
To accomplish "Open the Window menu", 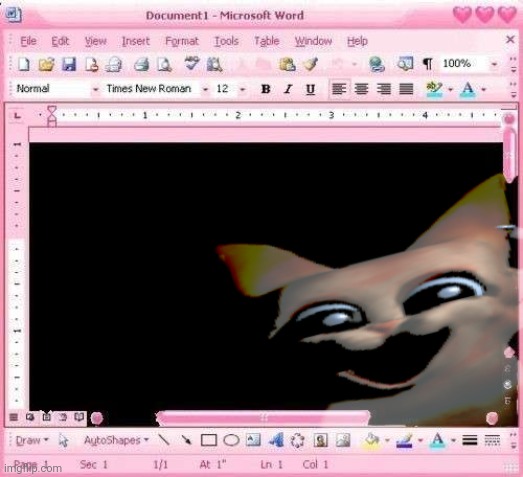I will tap(313, 41).
